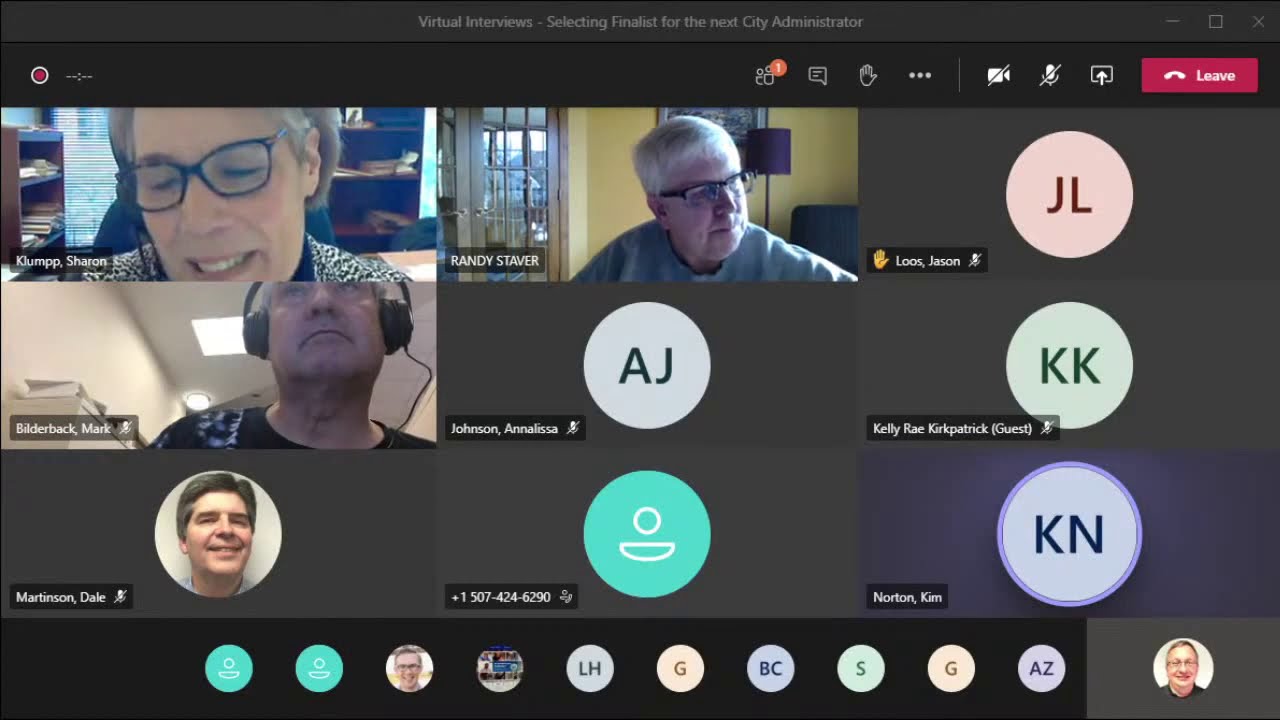The height and width of the screenshot is (720, 1280).
Task: Click your self-view photo in the bottom right corner
Action: click(1183, 668)
